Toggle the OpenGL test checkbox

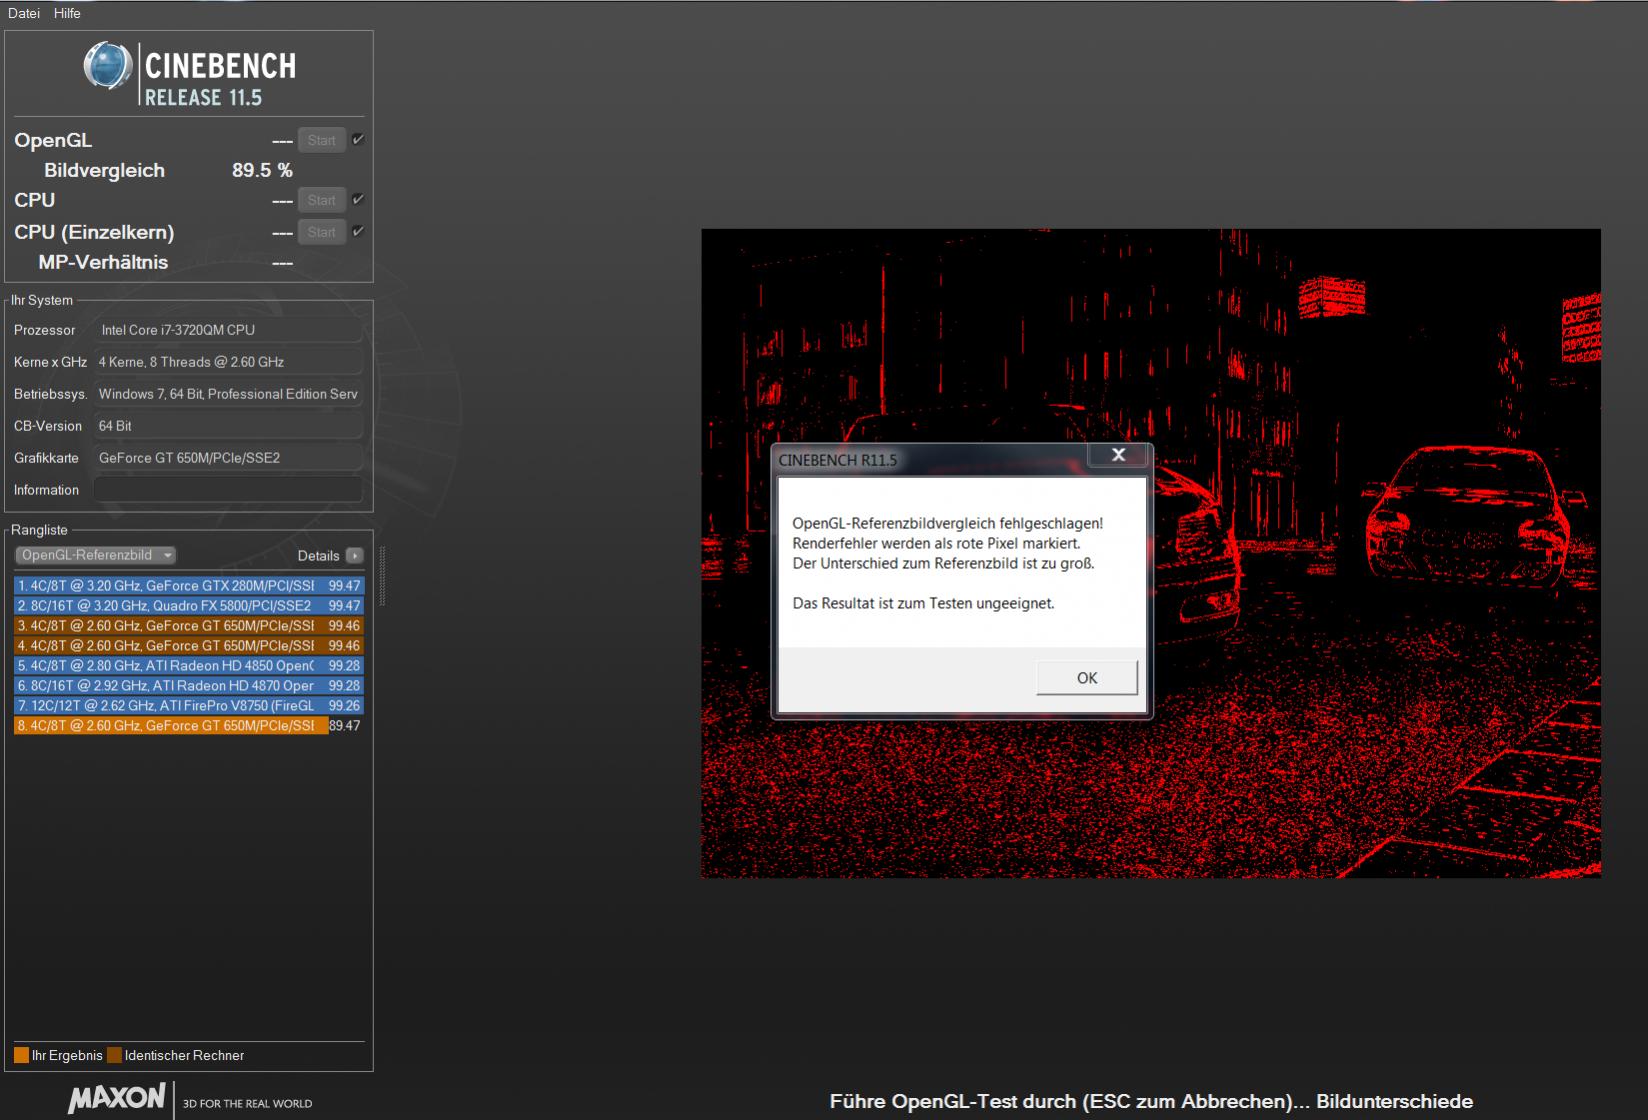click(358, 140)
